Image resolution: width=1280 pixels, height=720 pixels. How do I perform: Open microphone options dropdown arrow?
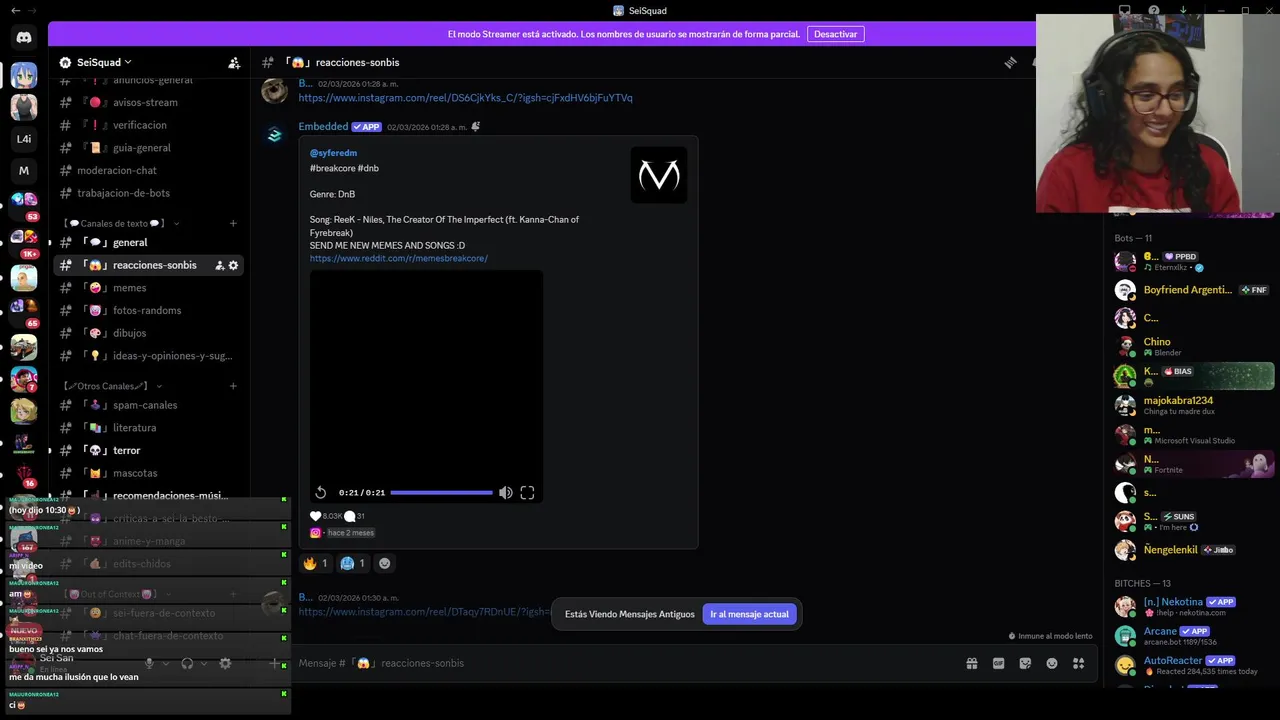click(166, 663)
